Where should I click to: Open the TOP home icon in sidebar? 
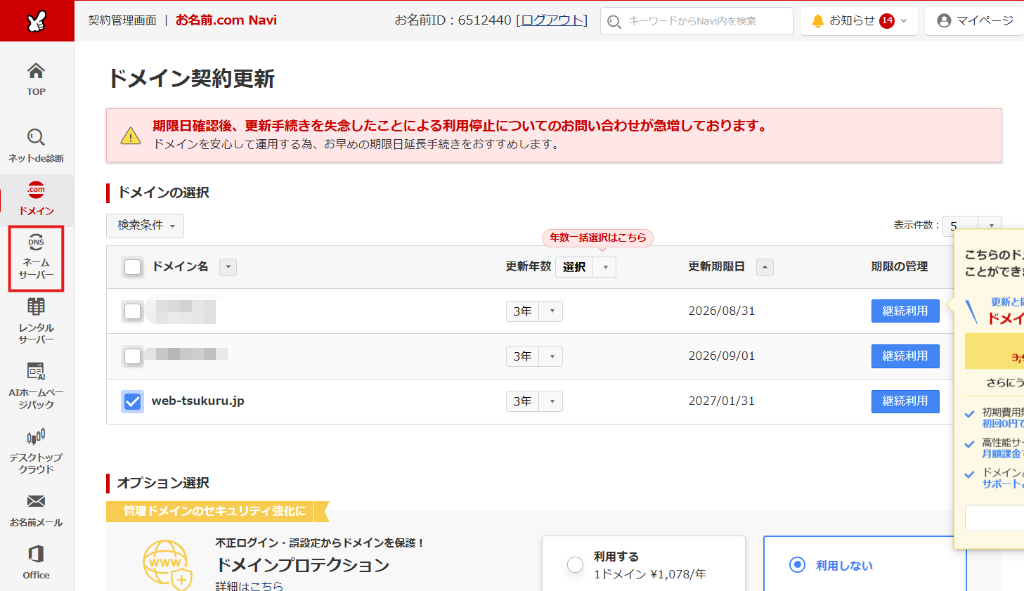coord(36,78)
